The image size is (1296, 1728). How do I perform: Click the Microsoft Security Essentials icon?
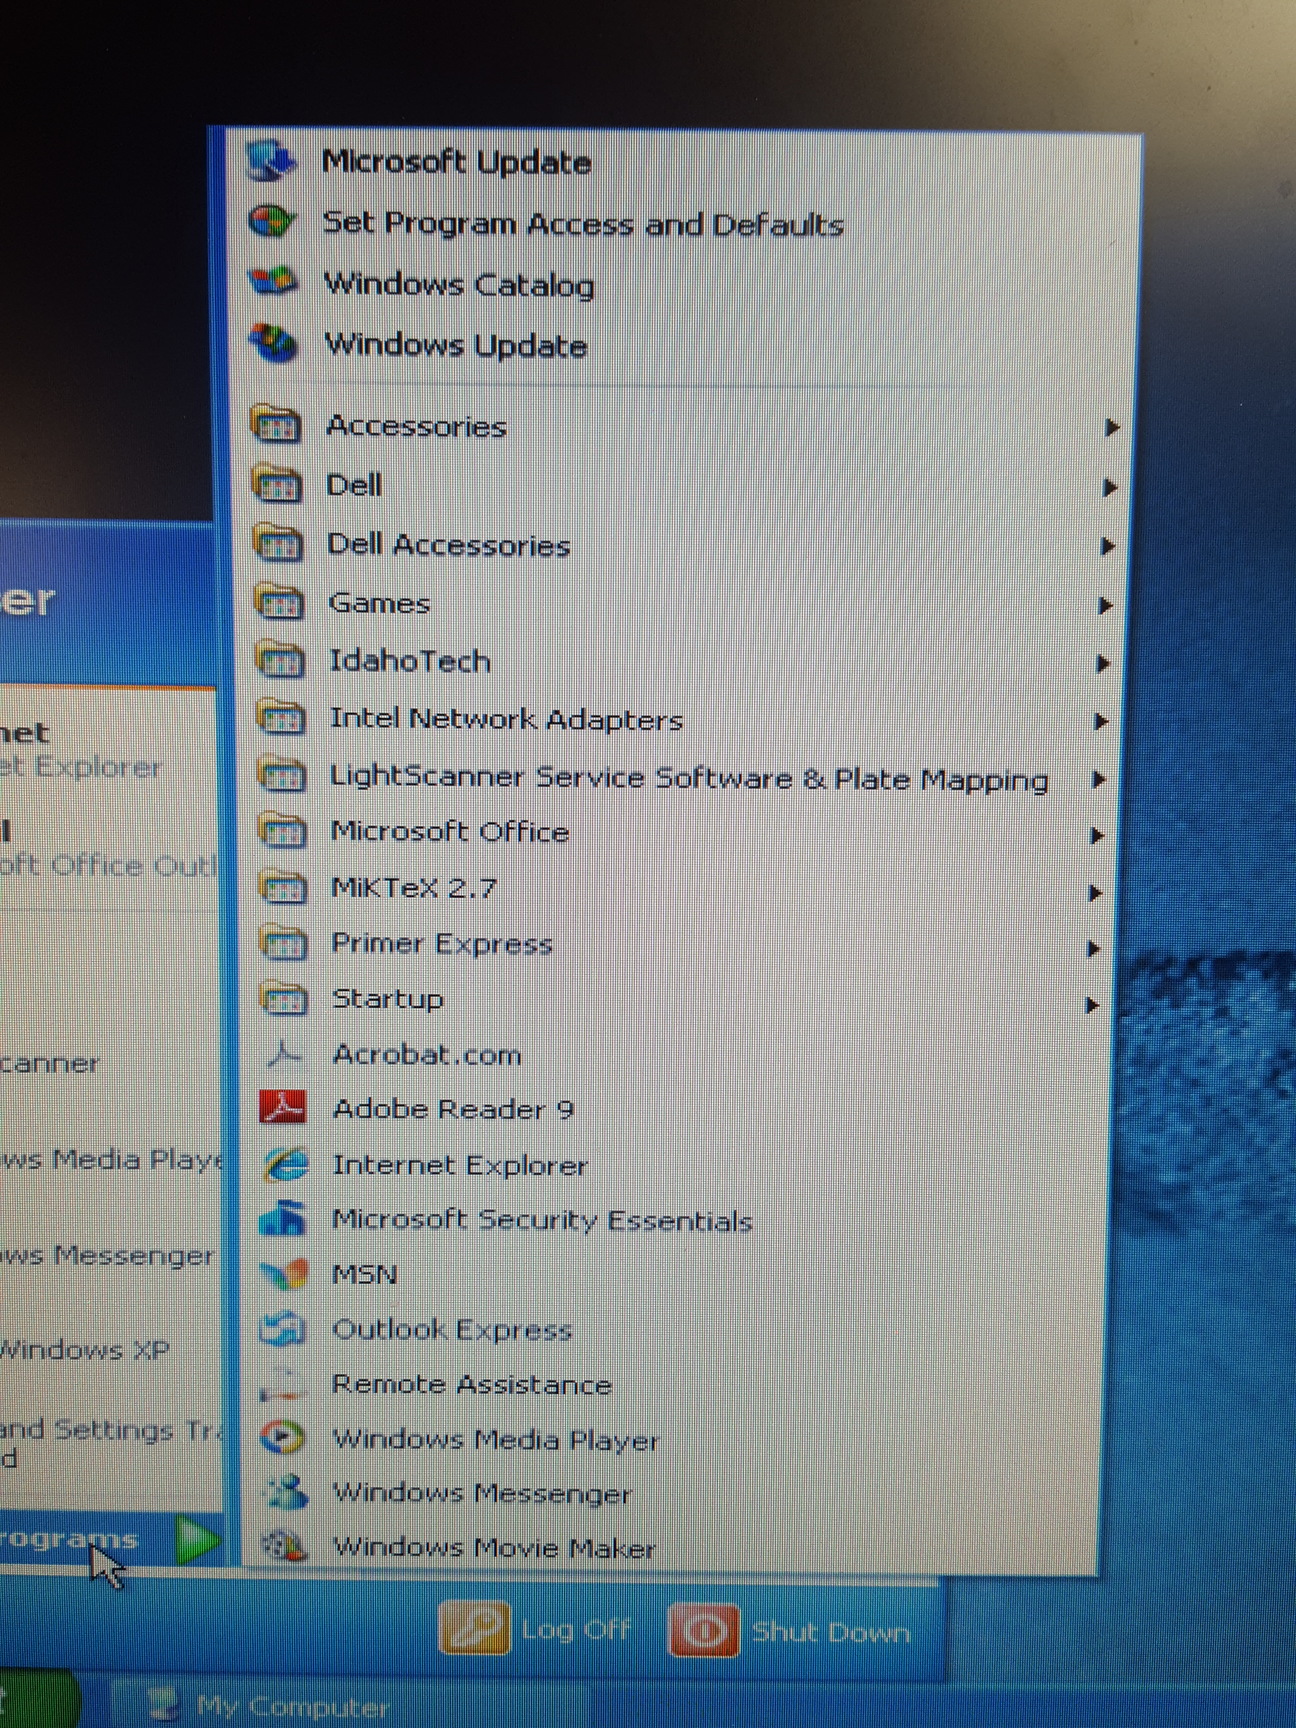point(283,1219)
